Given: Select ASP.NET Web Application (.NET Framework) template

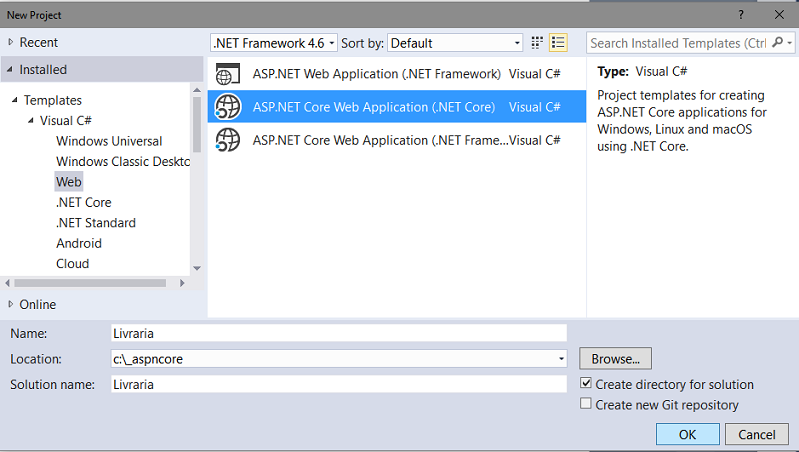Looking at the screenshot, I should tap(396, 74).
